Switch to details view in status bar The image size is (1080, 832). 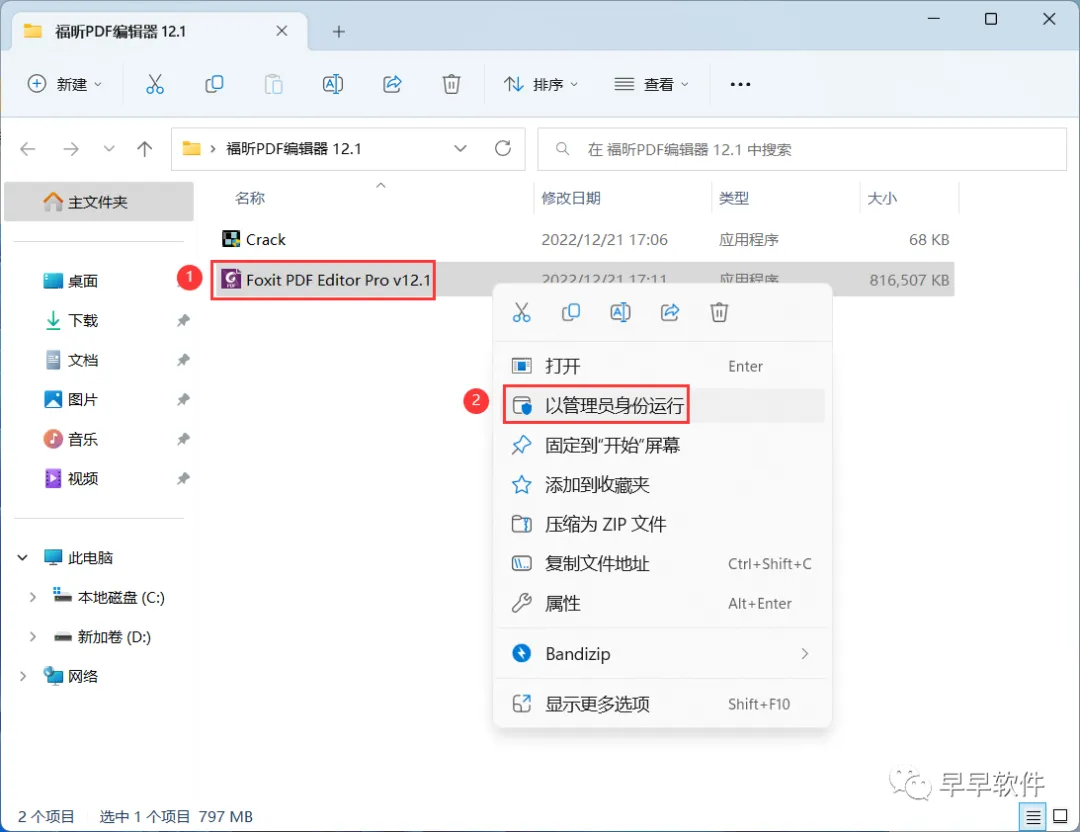click(1033, 817)
